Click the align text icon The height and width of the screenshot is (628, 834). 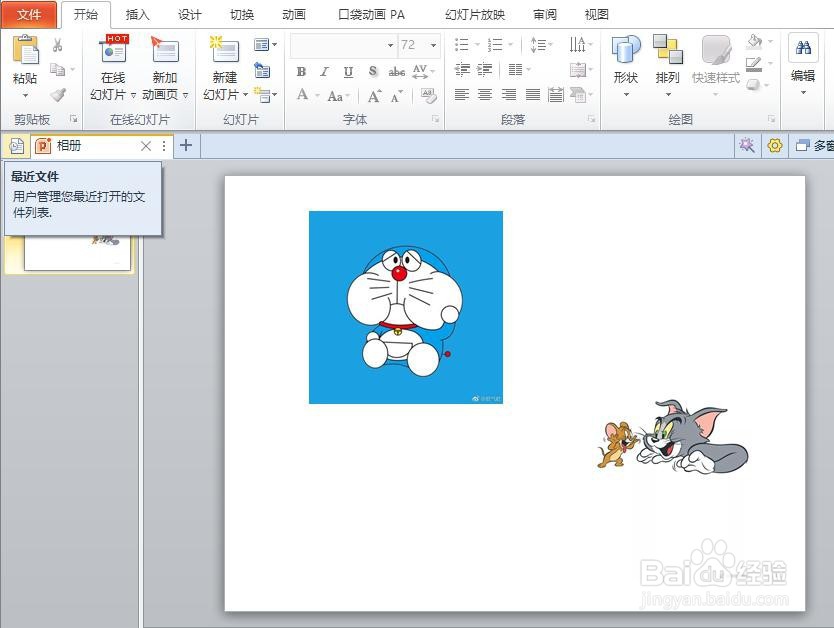pos(578,70)
